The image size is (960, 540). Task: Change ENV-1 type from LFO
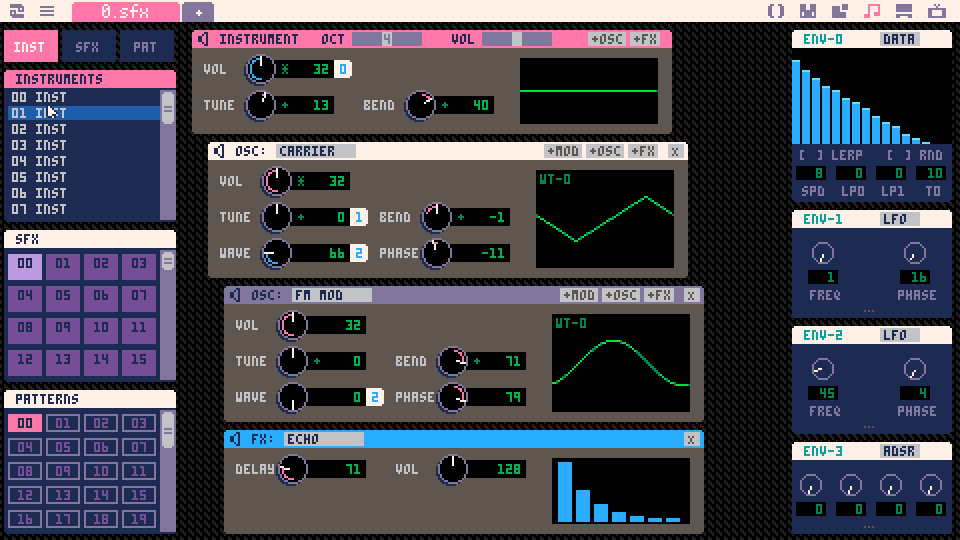899,219
